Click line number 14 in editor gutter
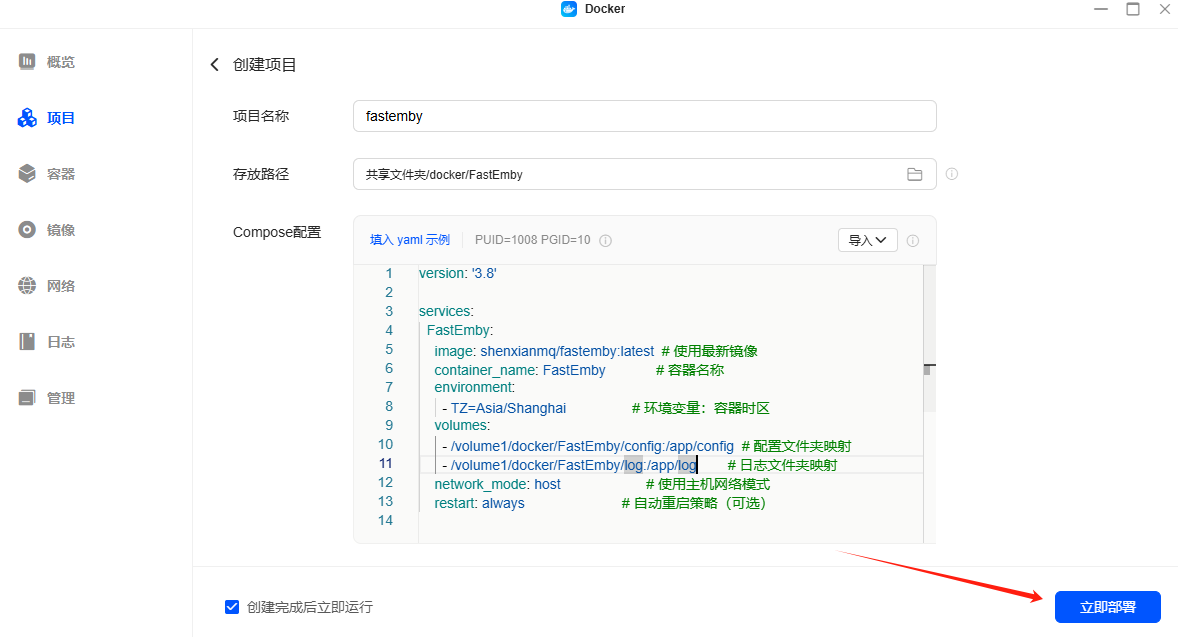Image resolution: width=1178 pixels, height=637 pixels. (x=385, y=520)
